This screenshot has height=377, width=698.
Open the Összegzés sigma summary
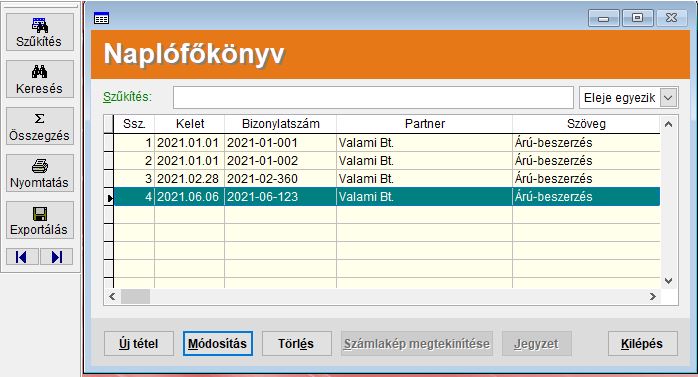pyautogui.click(x=40, y=126)
